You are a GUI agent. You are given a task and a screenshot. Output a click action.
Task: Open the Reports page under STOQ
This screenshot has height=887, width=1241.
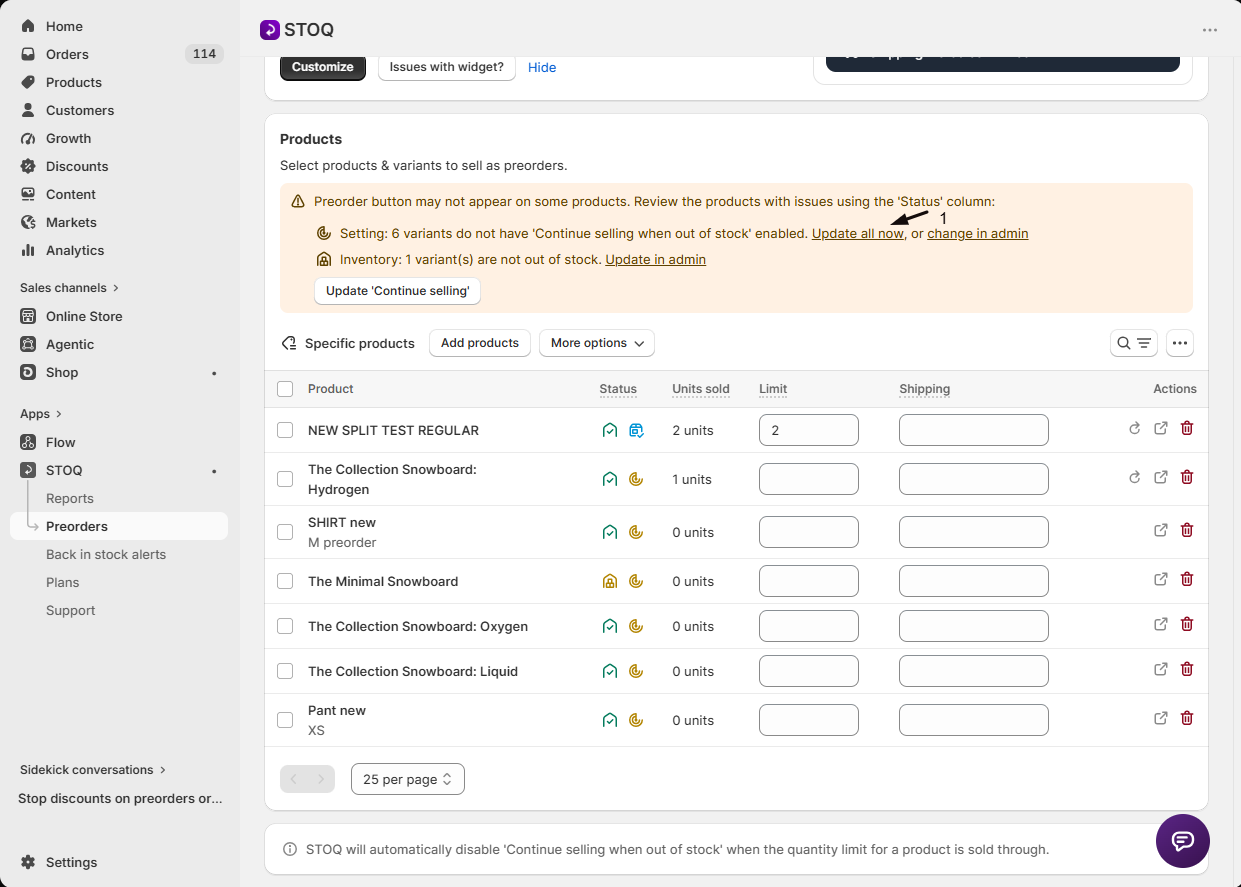[x=70, y=498]
